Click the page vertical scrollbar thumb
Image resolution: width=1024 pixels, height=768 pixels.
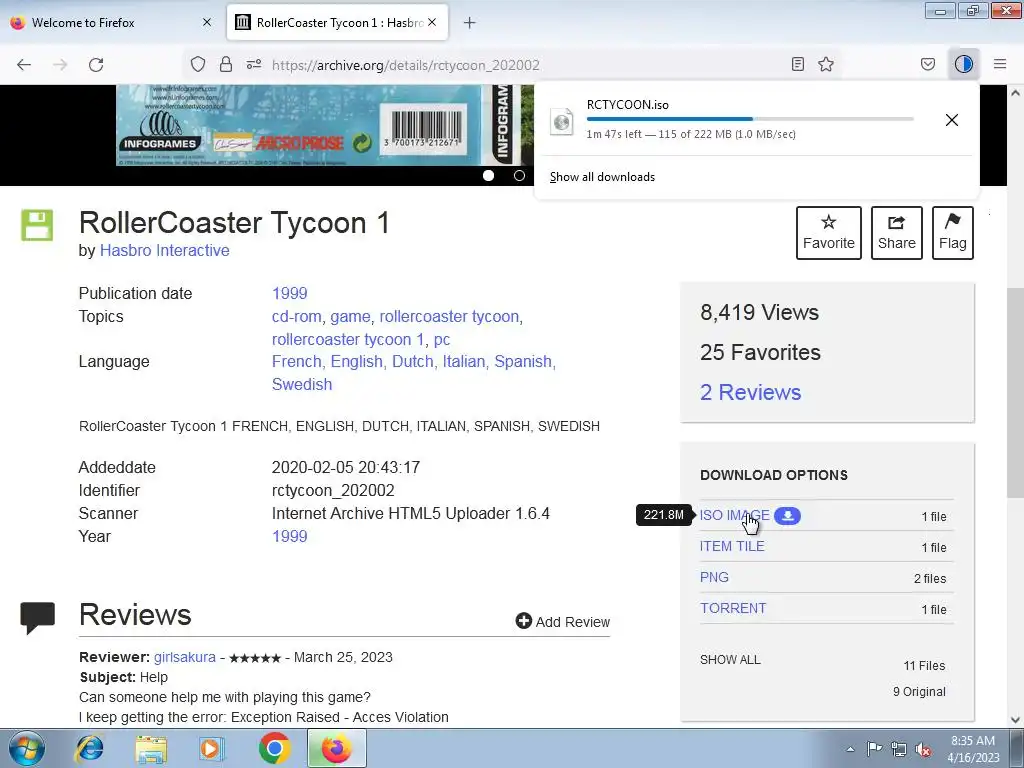coord(1016,392)
